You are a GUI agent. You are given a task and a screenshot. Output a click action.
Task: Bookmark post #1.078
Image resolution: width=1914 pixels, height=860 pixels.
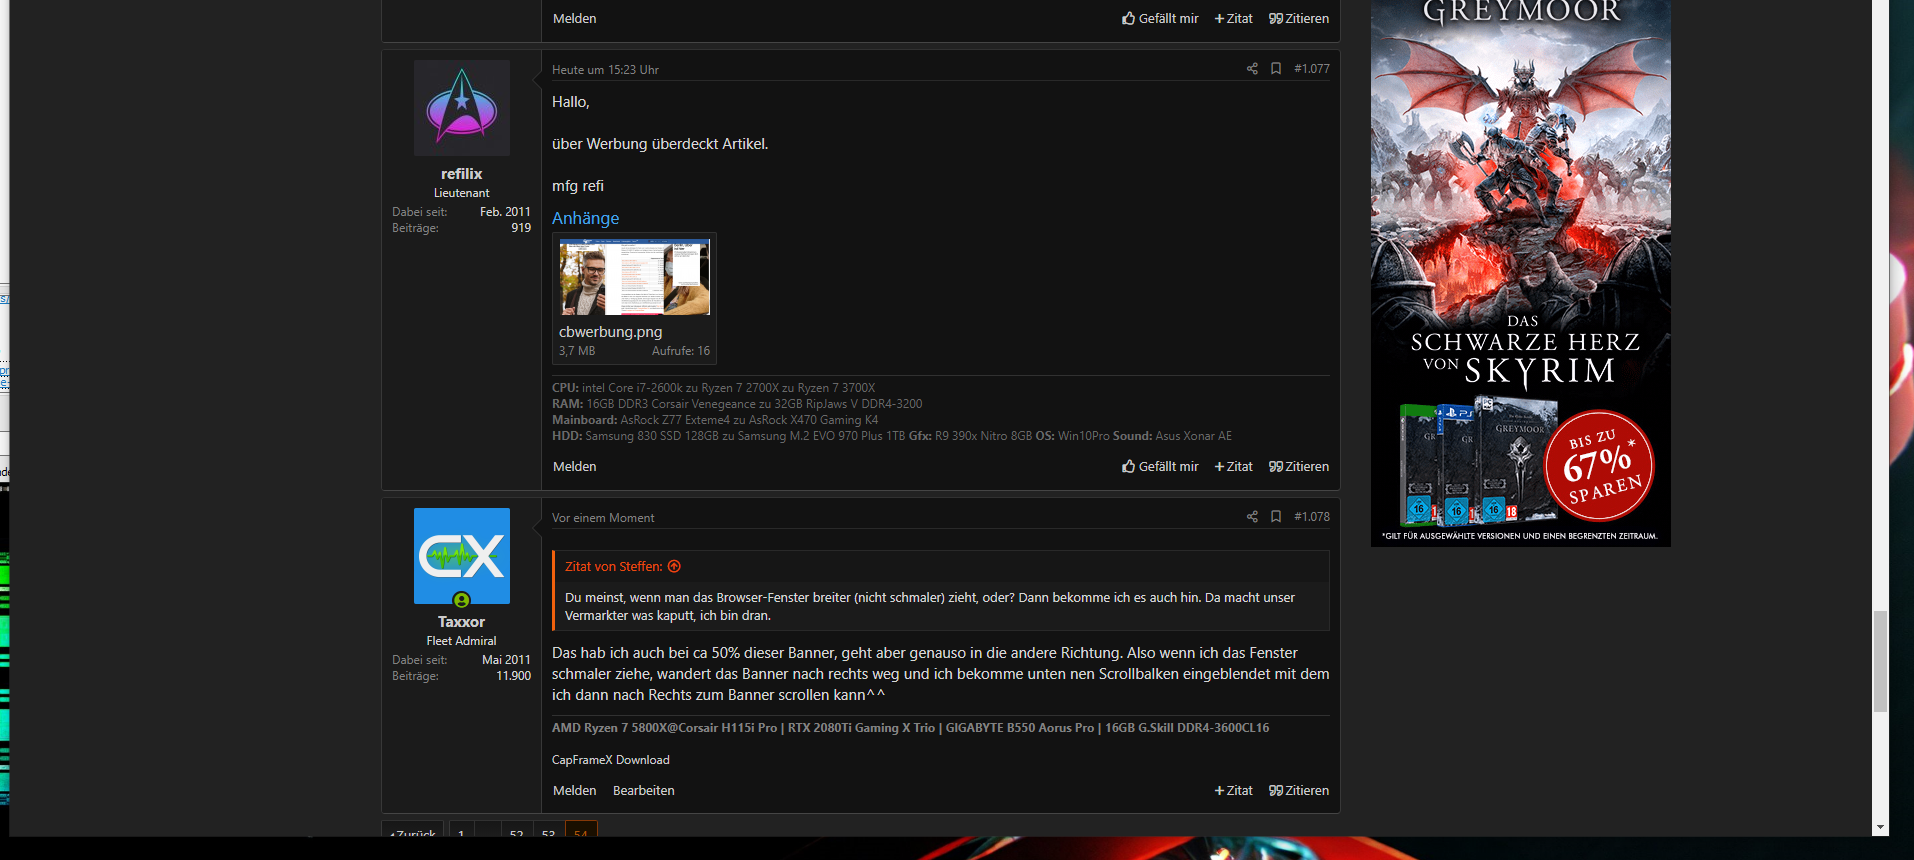[x=1276, y=517]
